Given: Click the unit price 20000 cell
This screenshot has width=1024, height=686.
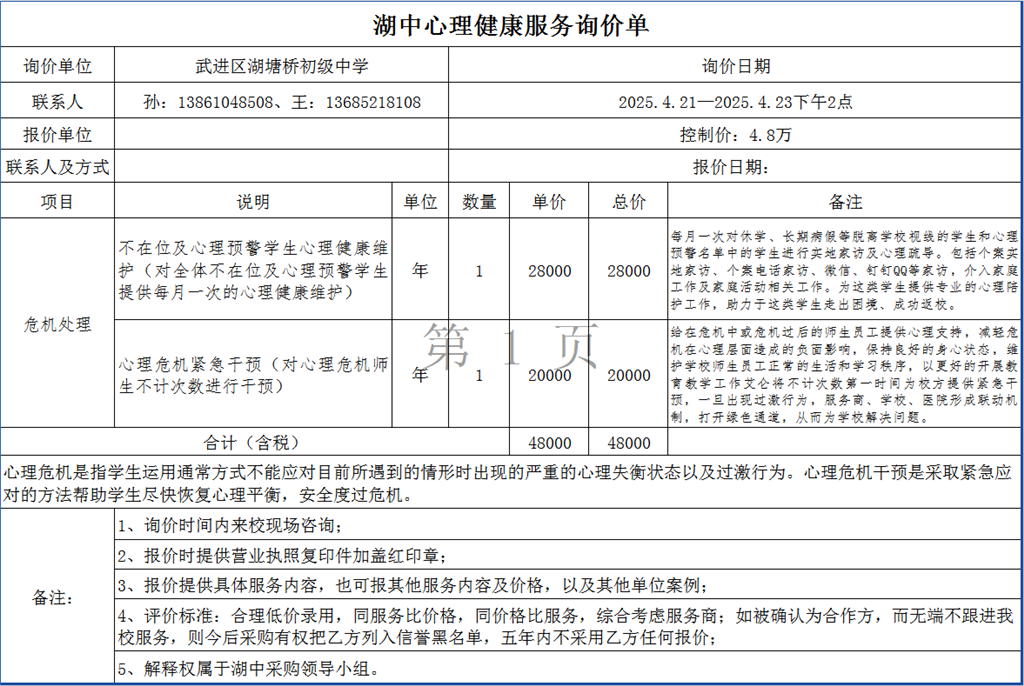Looking at the screenshot, I should (549, 375).
